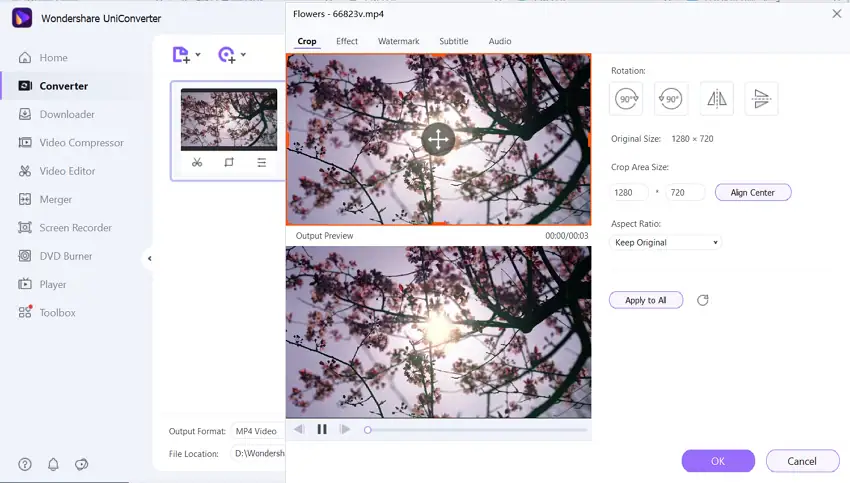Switch to the Audio tab
850x483 pixels.
coord(500,41)
